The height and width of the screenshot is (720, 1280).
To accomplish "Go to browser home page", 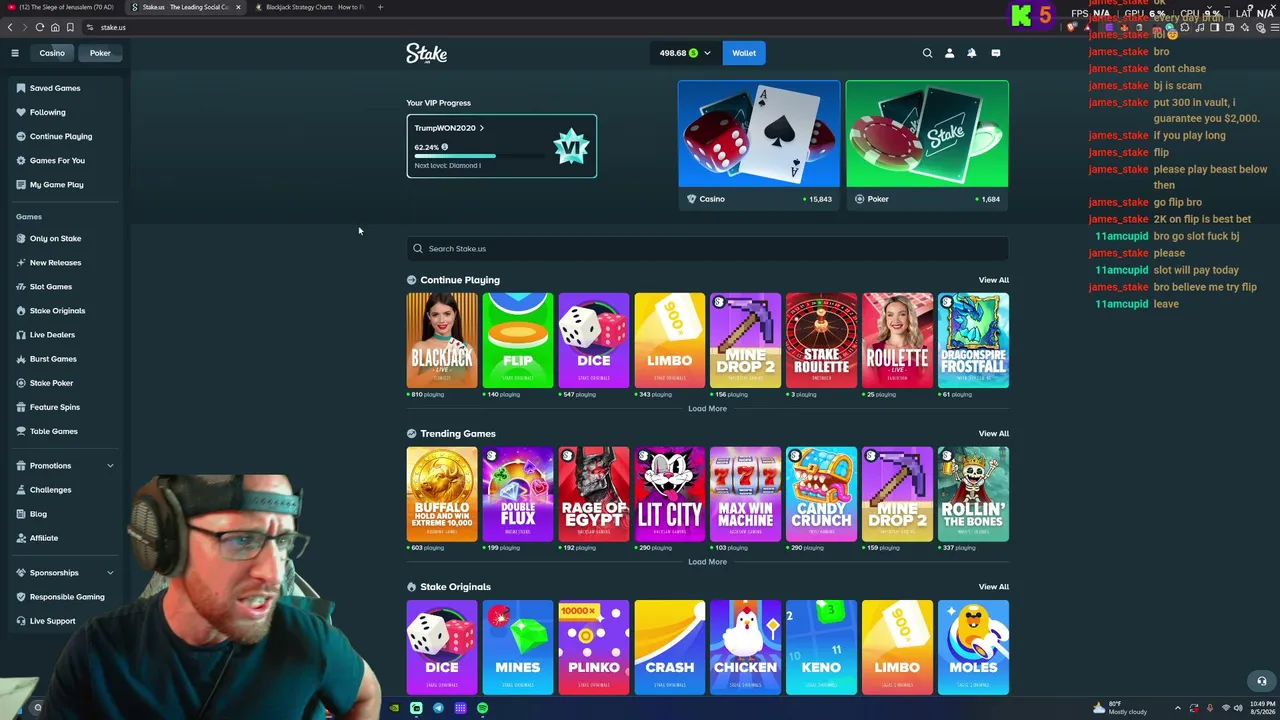I will 55,27.
